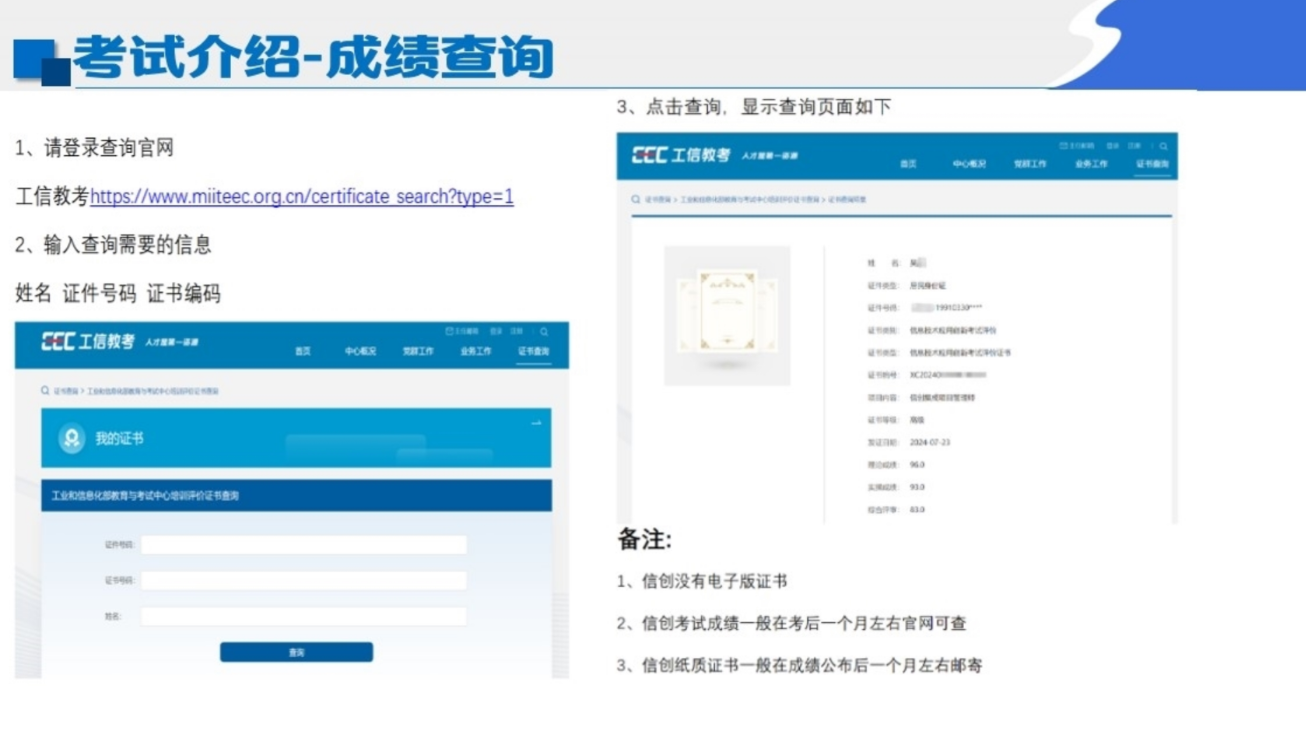The image size is (1306, 744).
Task: Open the miiteec.org.cn certificate search hyperlink
Action: point(301,197)
